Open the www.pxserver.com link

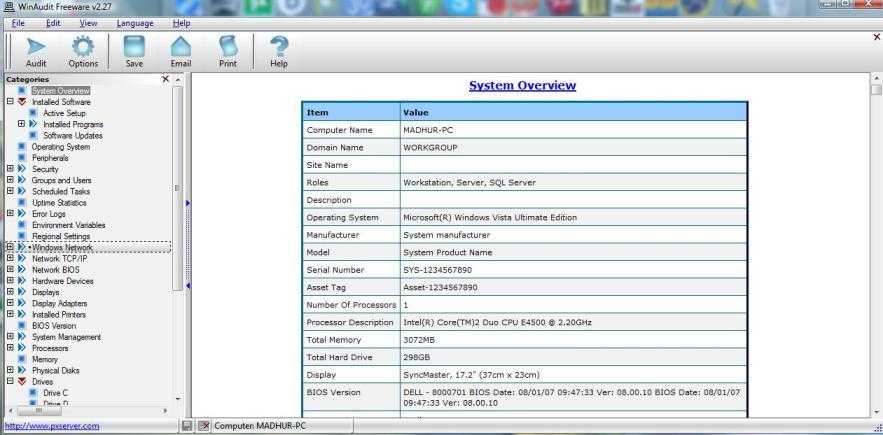52,426
